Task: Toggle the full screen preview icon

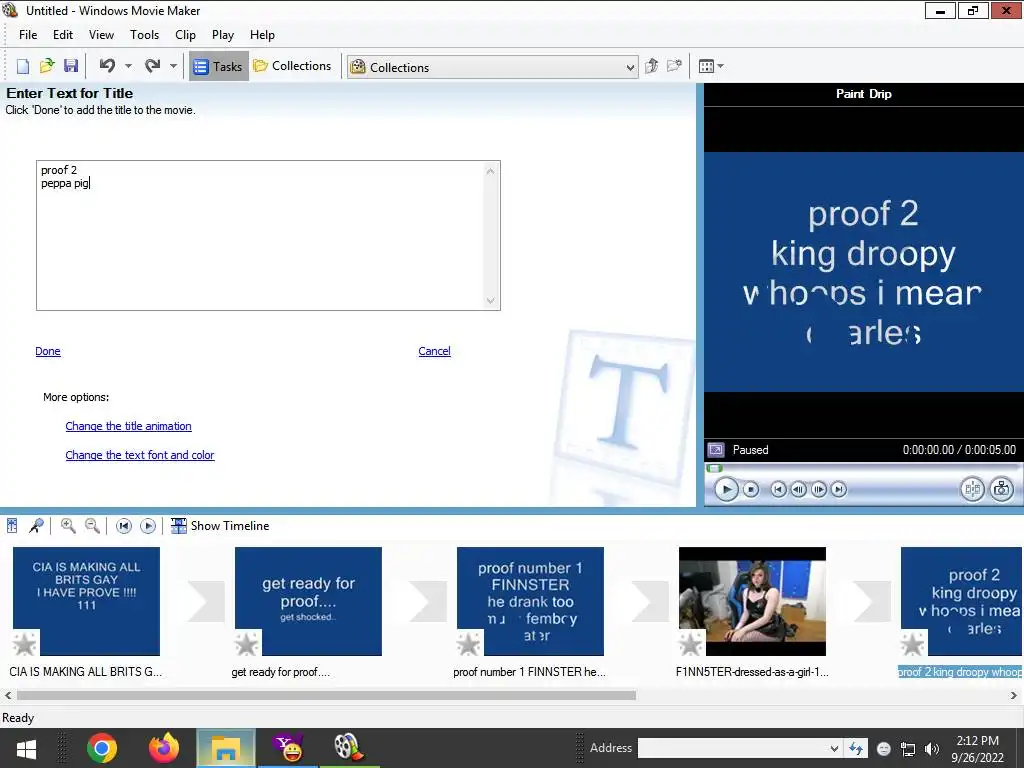Action: [716, 450]
